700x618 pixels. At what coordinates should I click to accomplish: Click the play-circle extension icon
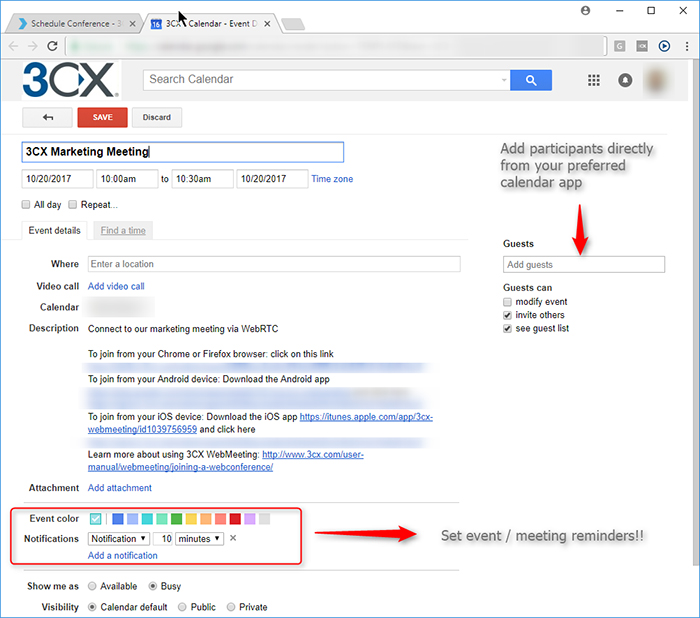(664, 46)
